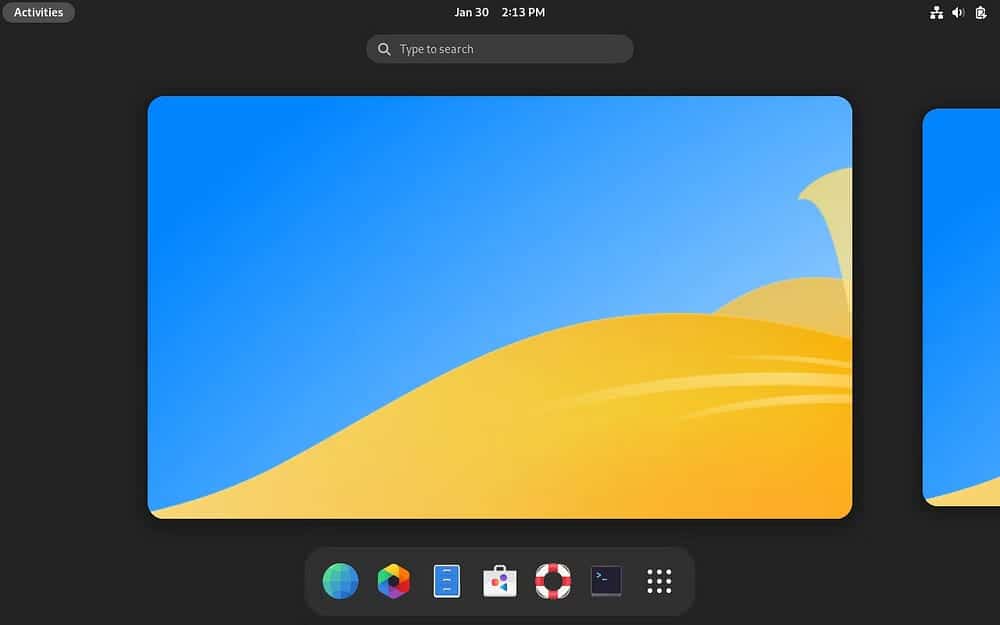
Task: Click the Jan 30 date label
Action: coord(472,12)
